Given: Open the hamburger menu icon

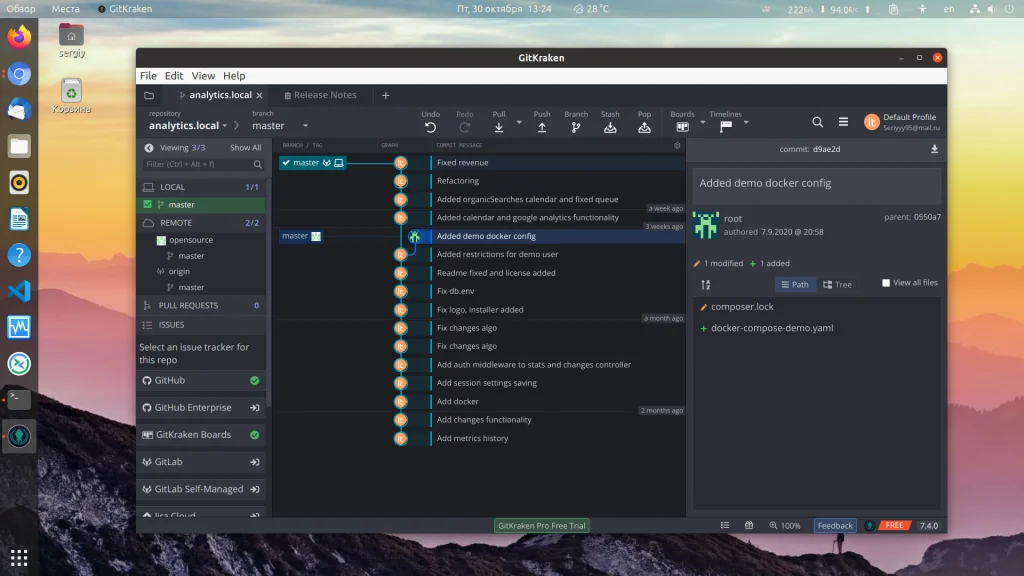Looking at the screenshot, I should pyautogui.click(x=843, y=122).
